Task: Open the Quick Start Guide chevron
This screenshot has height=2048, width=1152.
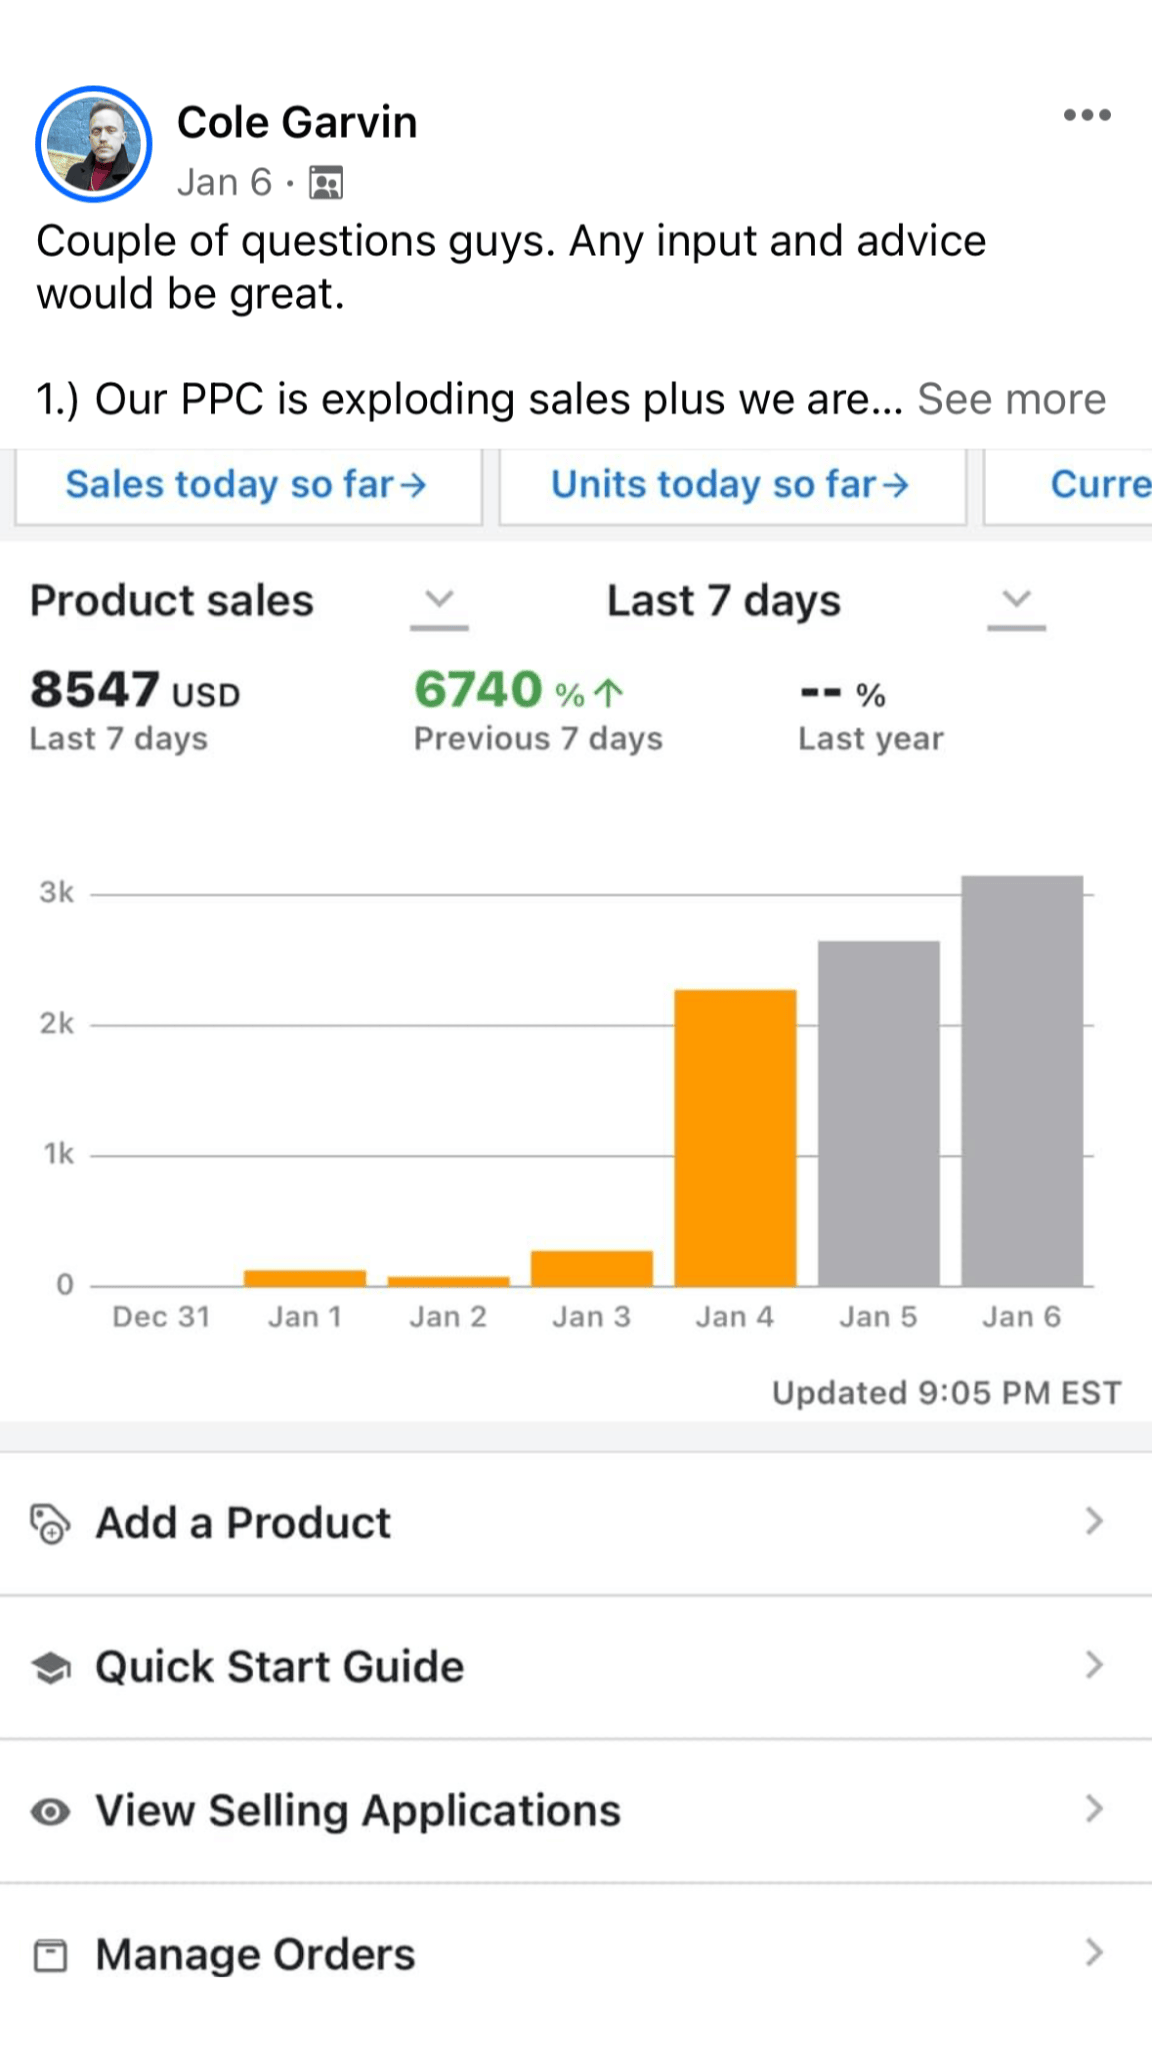Action: click(1094, 1665)
